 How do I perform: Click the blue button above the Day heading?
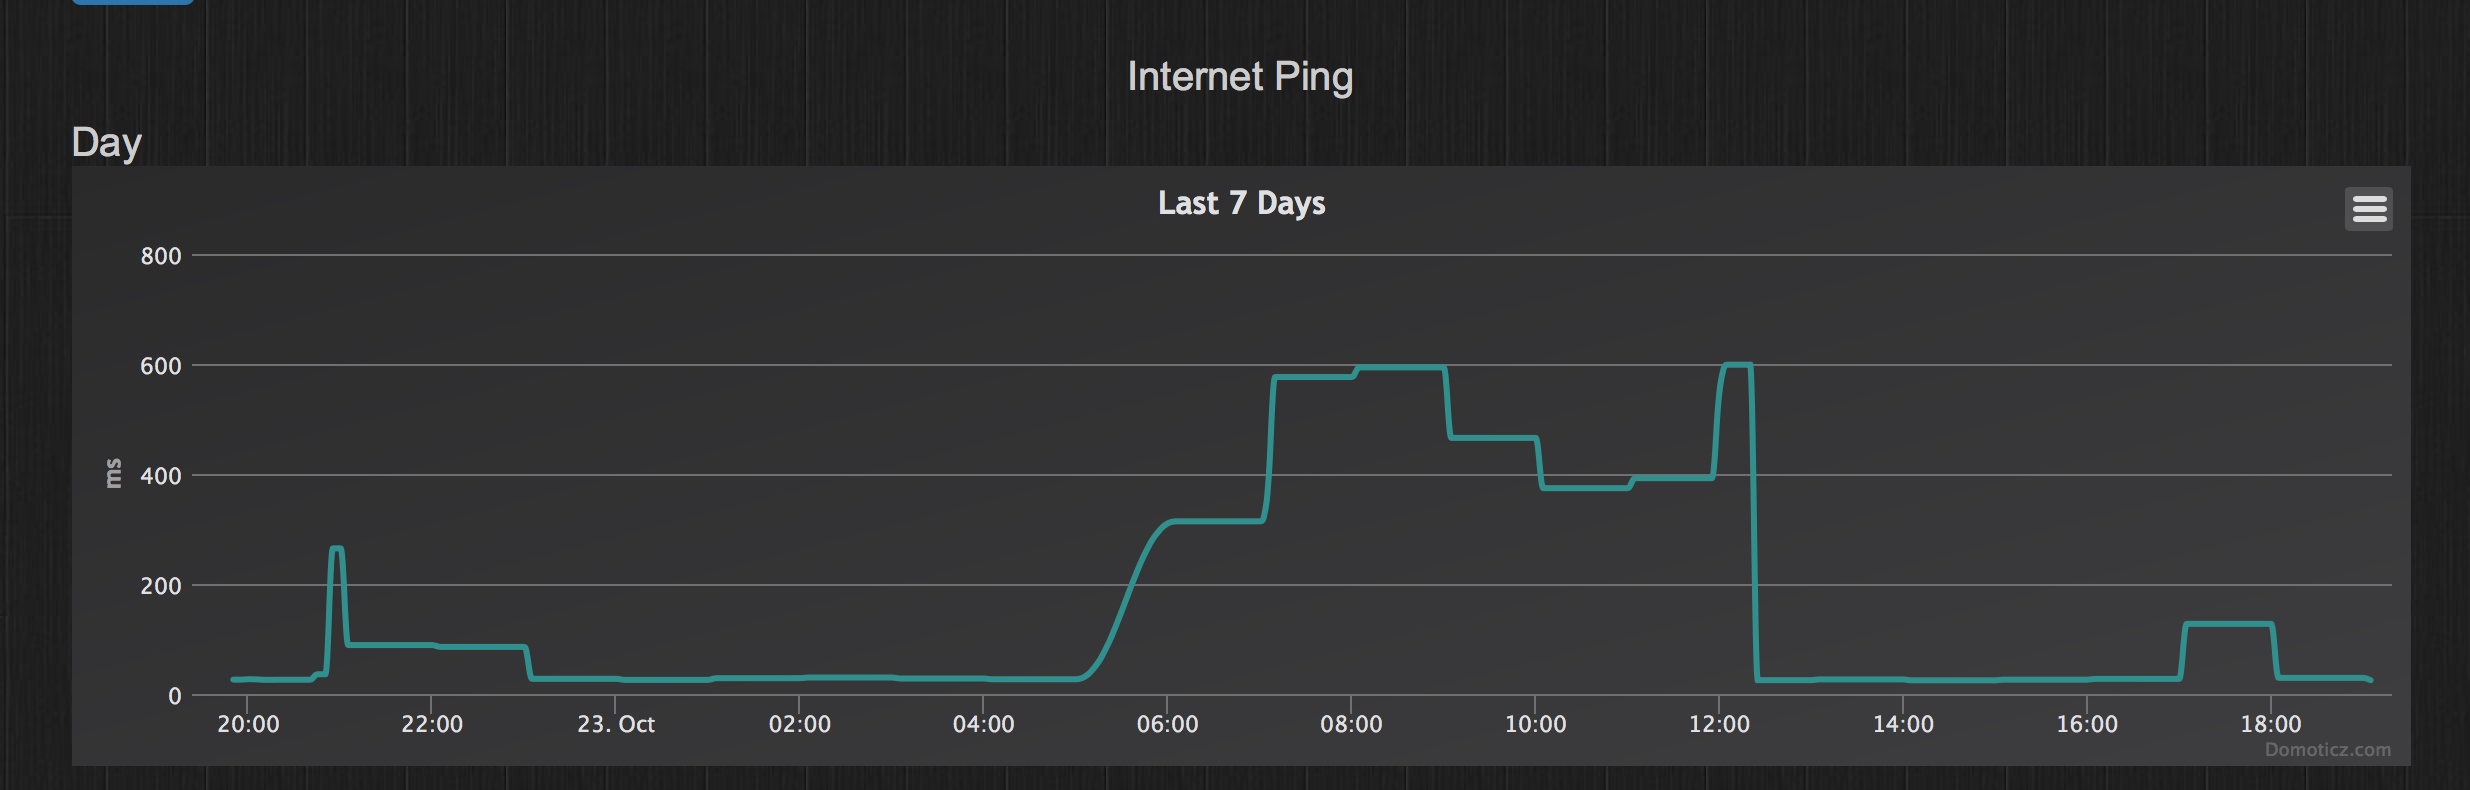[133, 2]
